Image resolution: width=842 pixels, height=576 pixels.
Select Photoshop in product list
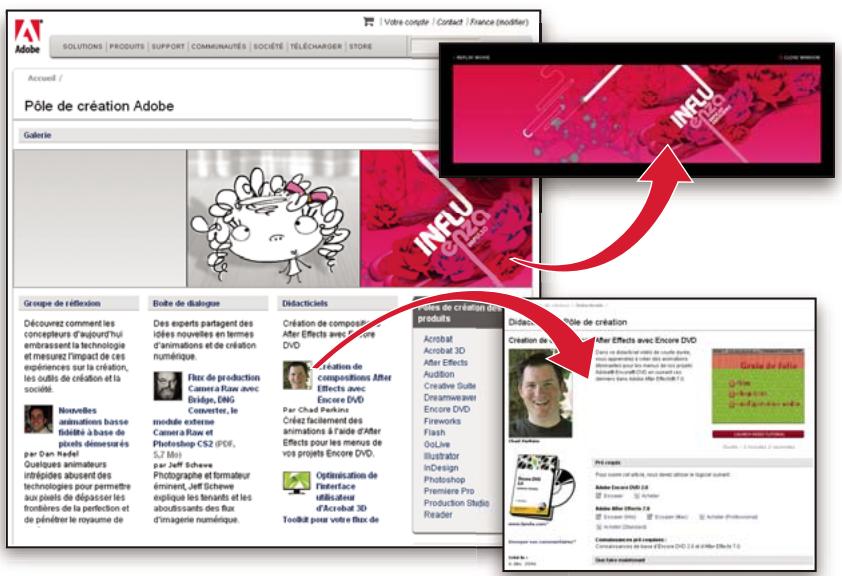444,480
